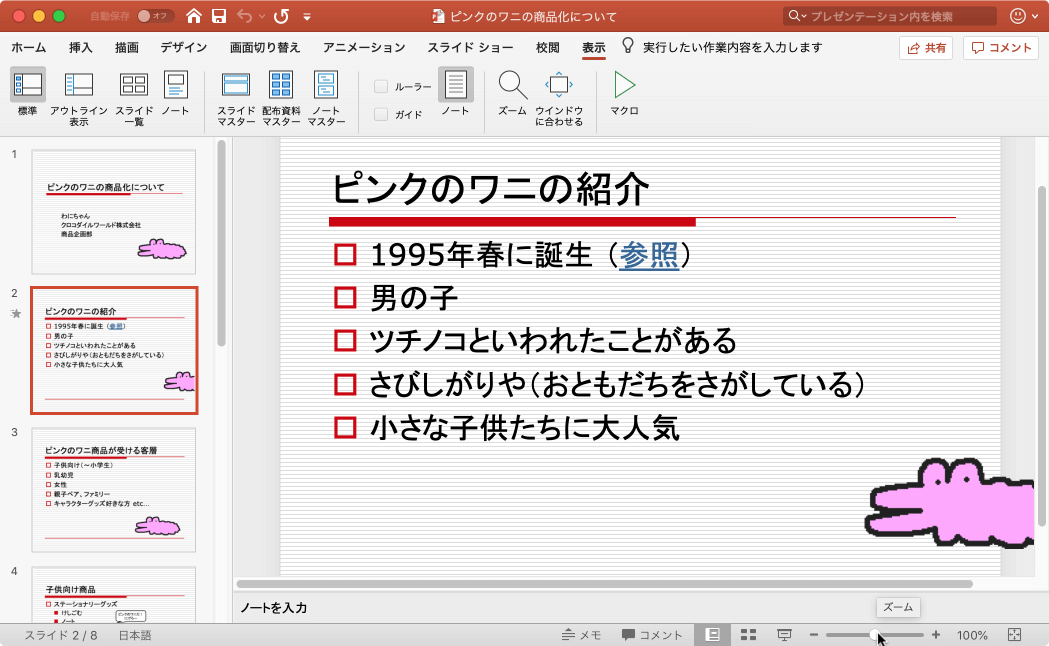
Task: Click bullet 小さな子供たちに大人気
Action: (x=524, y=427)
